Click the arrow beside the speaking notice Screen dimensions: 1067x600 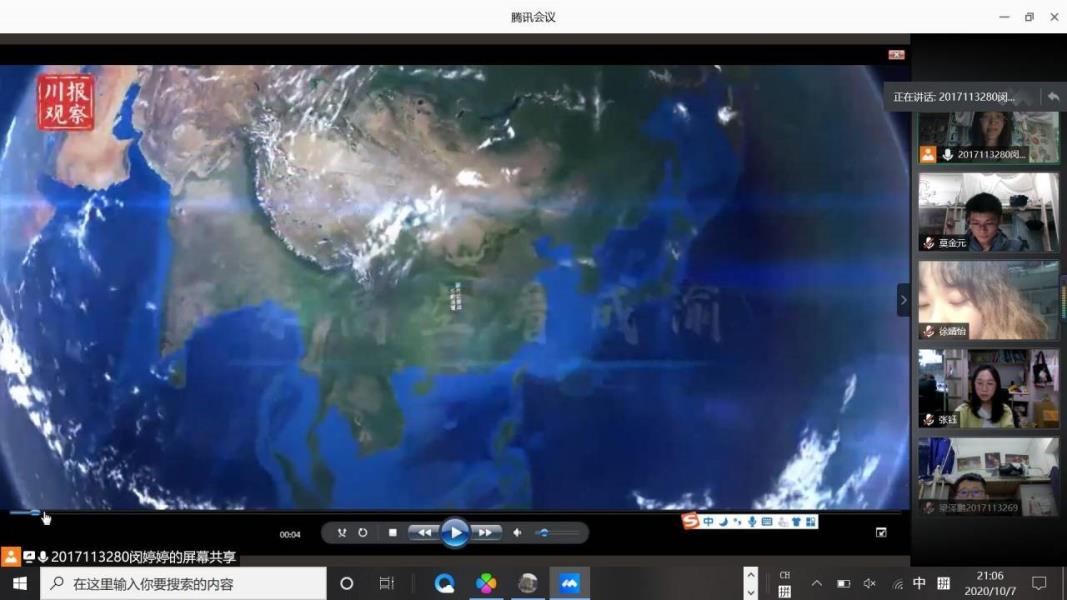[1053, 97]
